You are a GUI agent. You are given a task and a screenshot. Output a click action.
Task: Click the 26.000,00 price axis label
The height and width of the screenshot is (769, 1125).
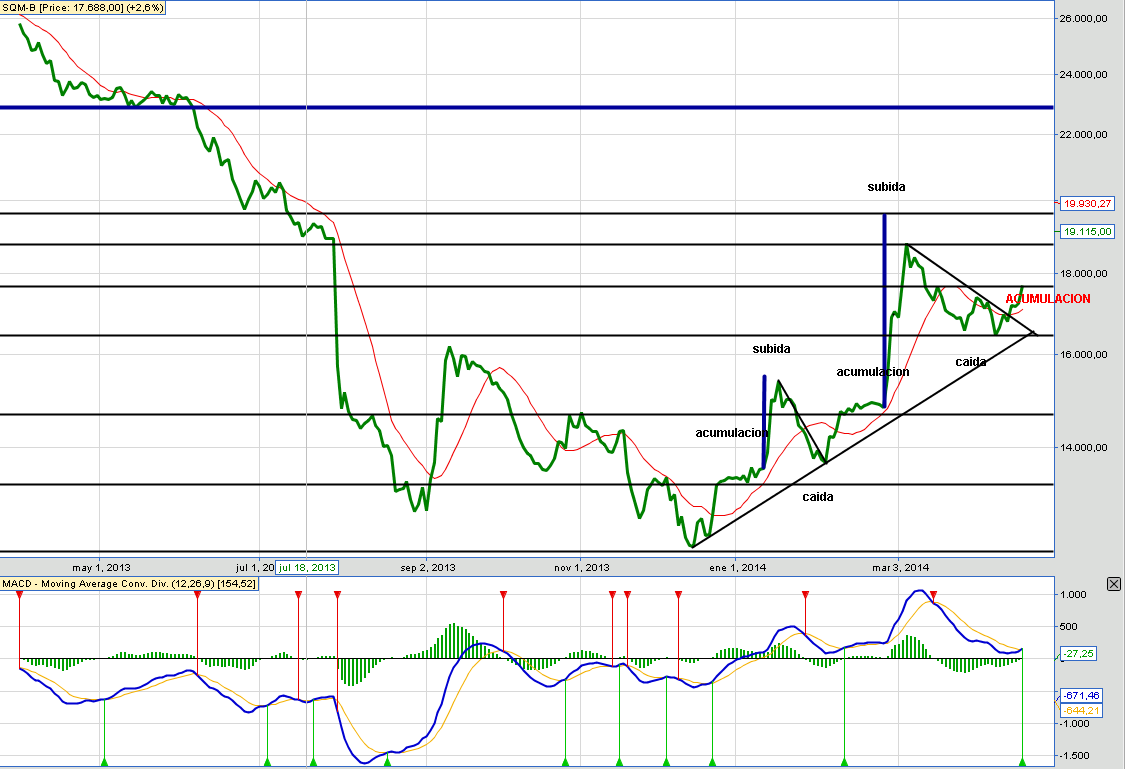[1087, 18]
